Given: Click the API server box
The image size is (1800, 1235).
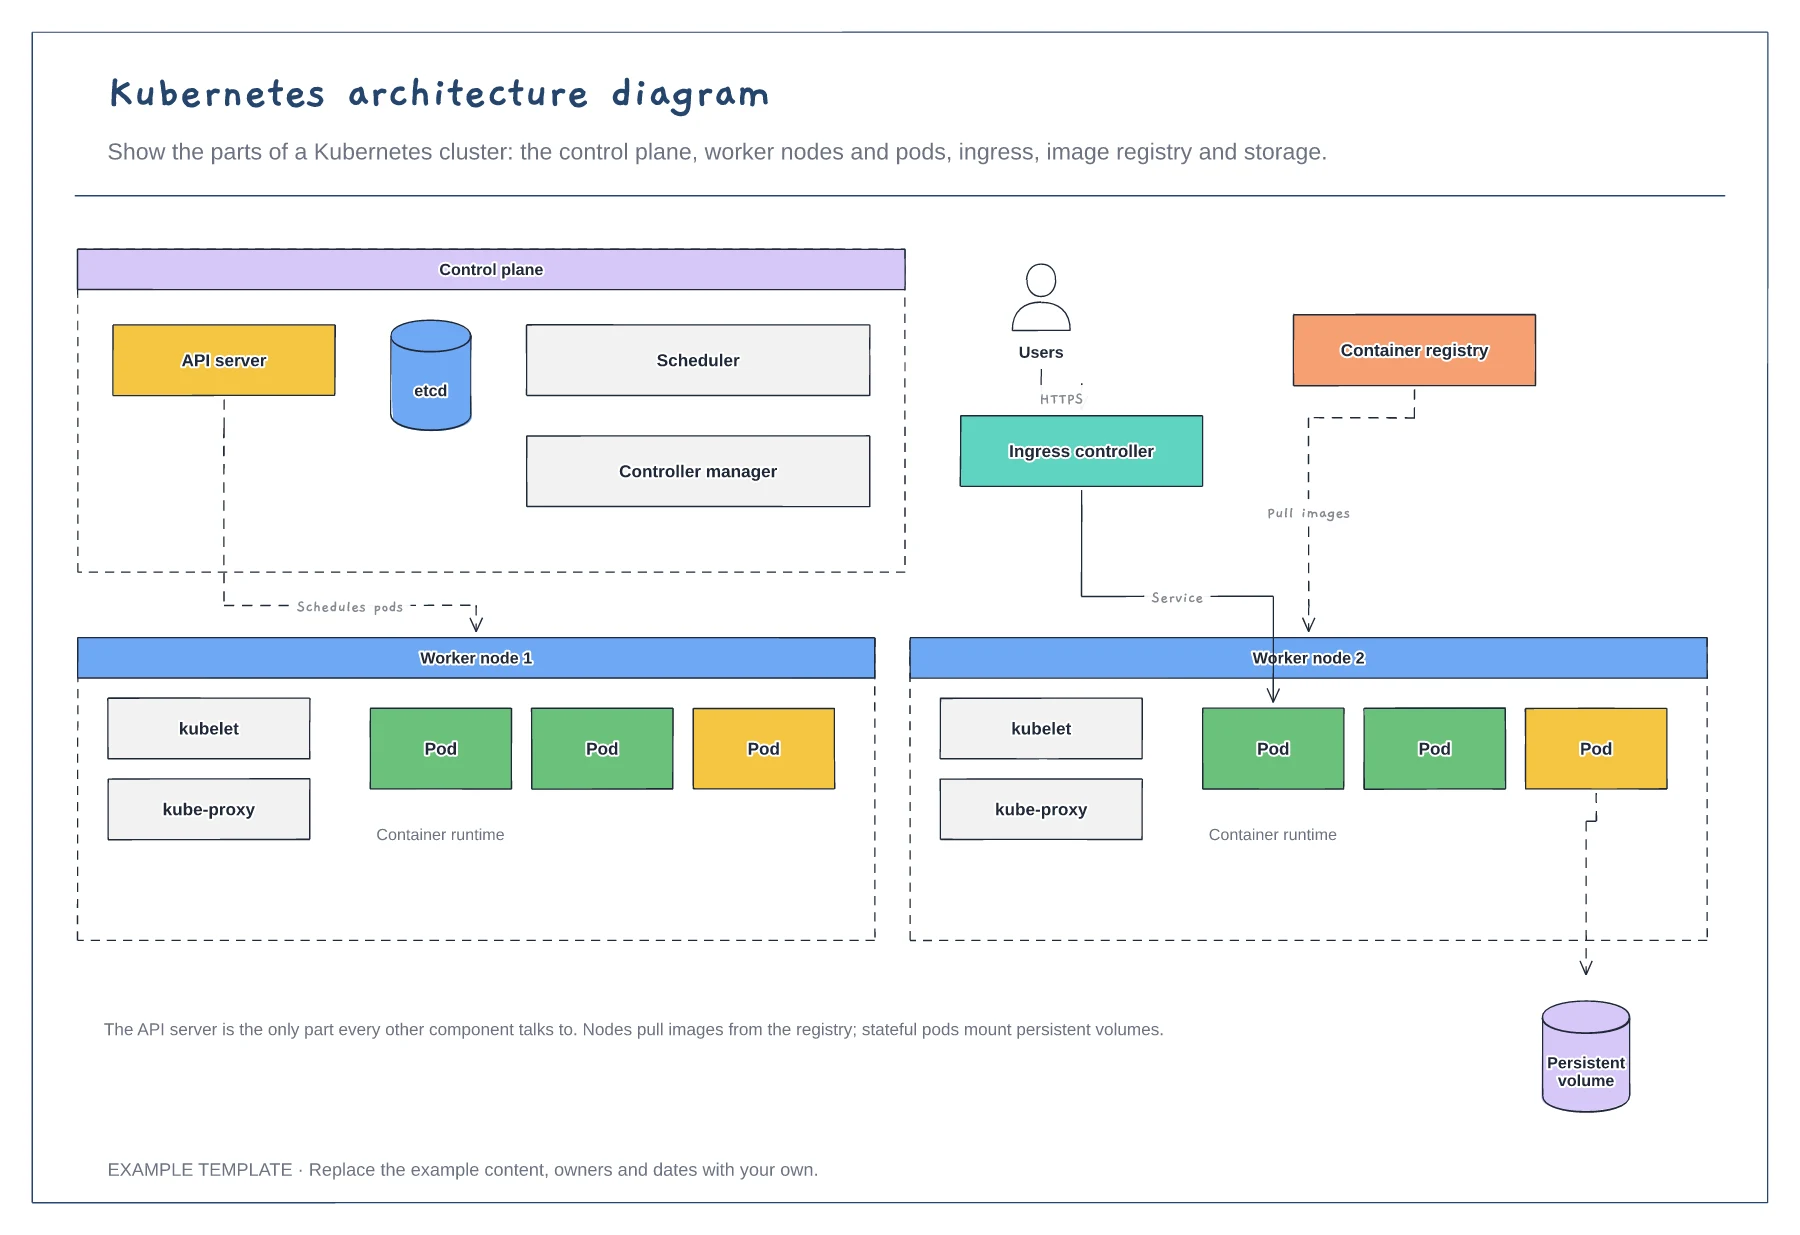Looking at the screenshot, I should (x=224, y=360).
